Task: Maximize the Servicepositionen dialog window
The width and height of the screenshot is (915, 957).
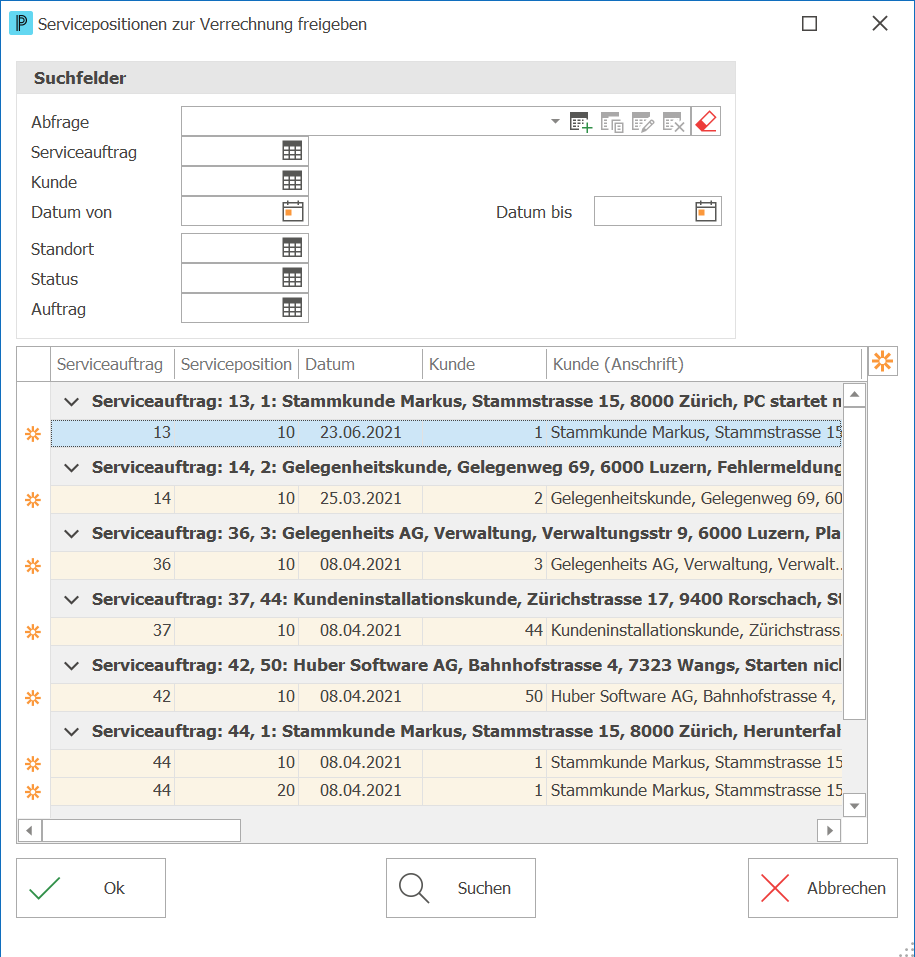Action: pos(809,24)
